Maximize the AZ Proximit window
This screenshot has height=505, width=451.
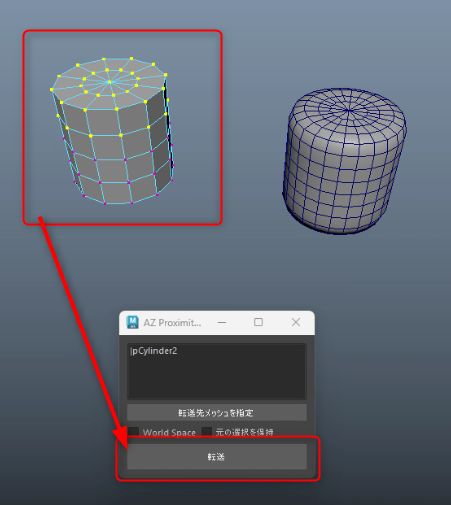258,322
